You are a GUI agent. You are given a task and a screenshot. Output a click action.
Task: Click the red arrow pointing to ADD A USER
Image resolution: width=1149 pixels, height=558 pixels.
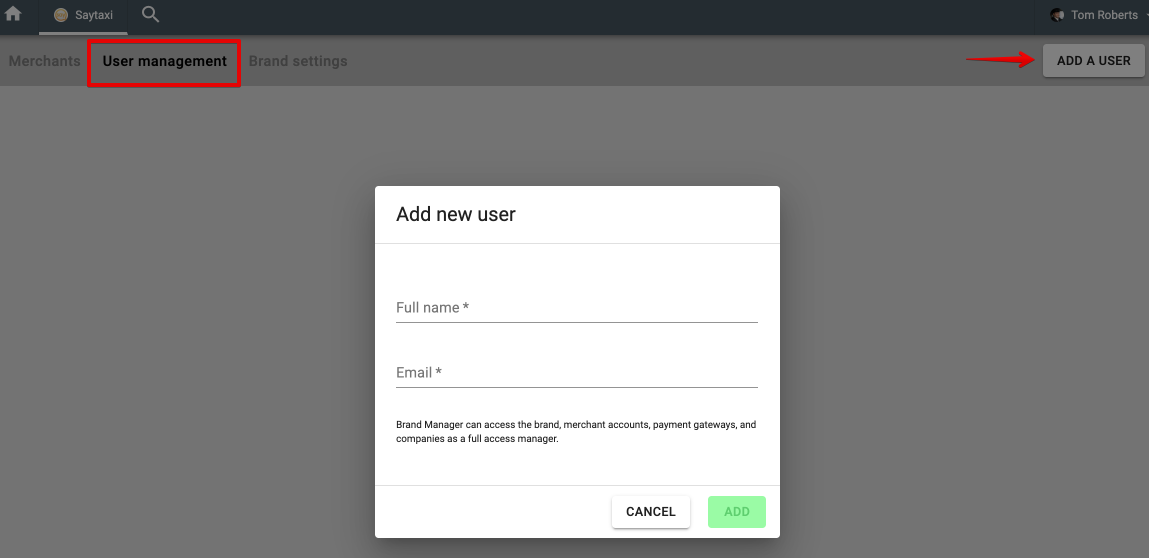point(1000,60)
